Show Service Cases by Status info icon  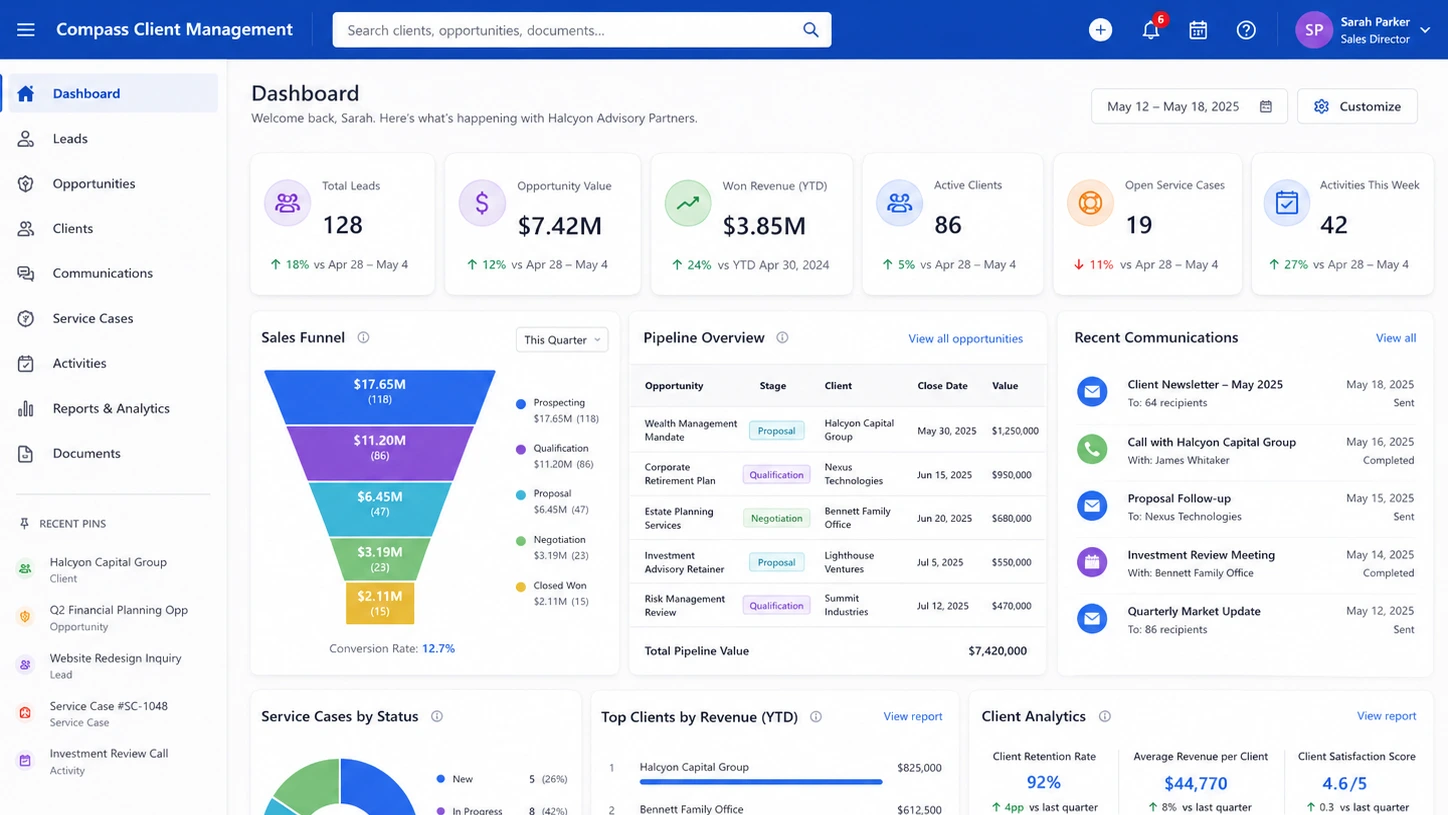436,716
